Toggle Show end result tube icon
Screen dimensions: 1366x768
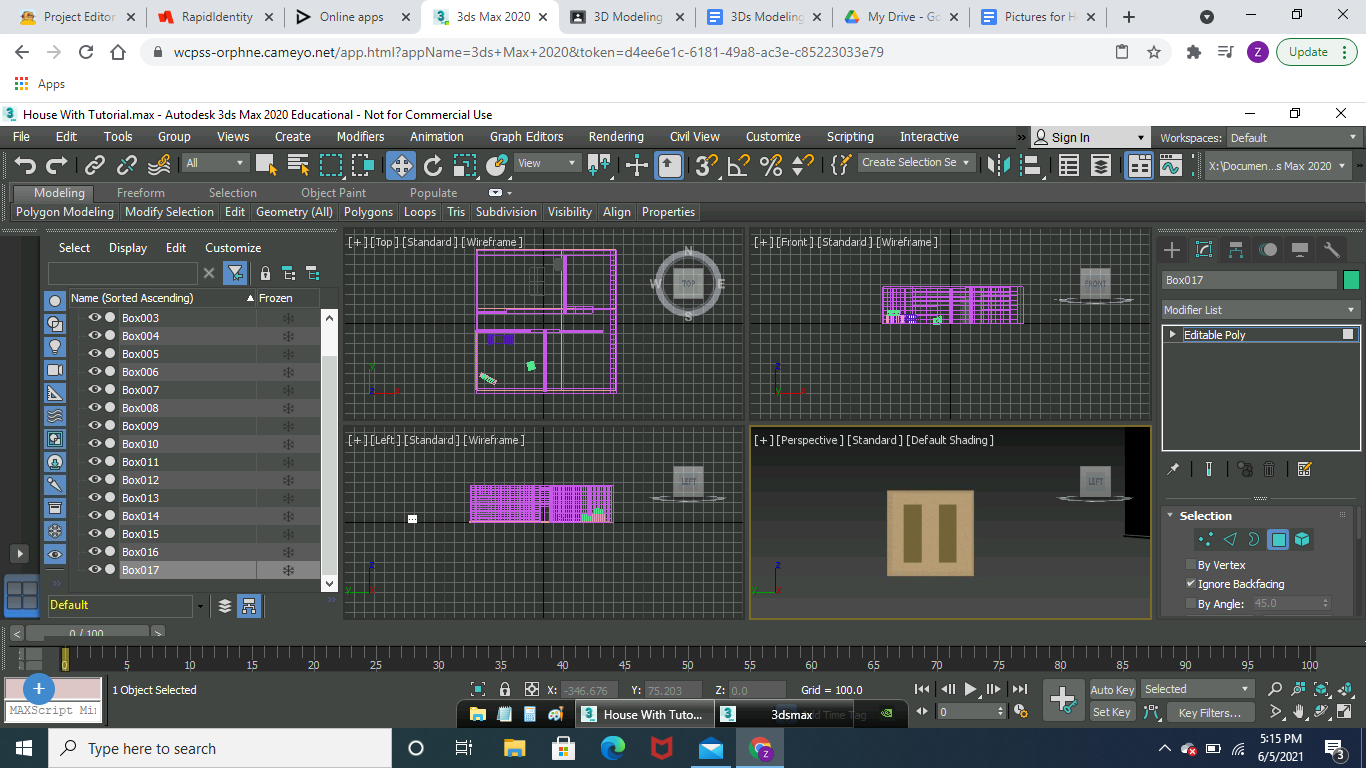[x=1209, y=469]
